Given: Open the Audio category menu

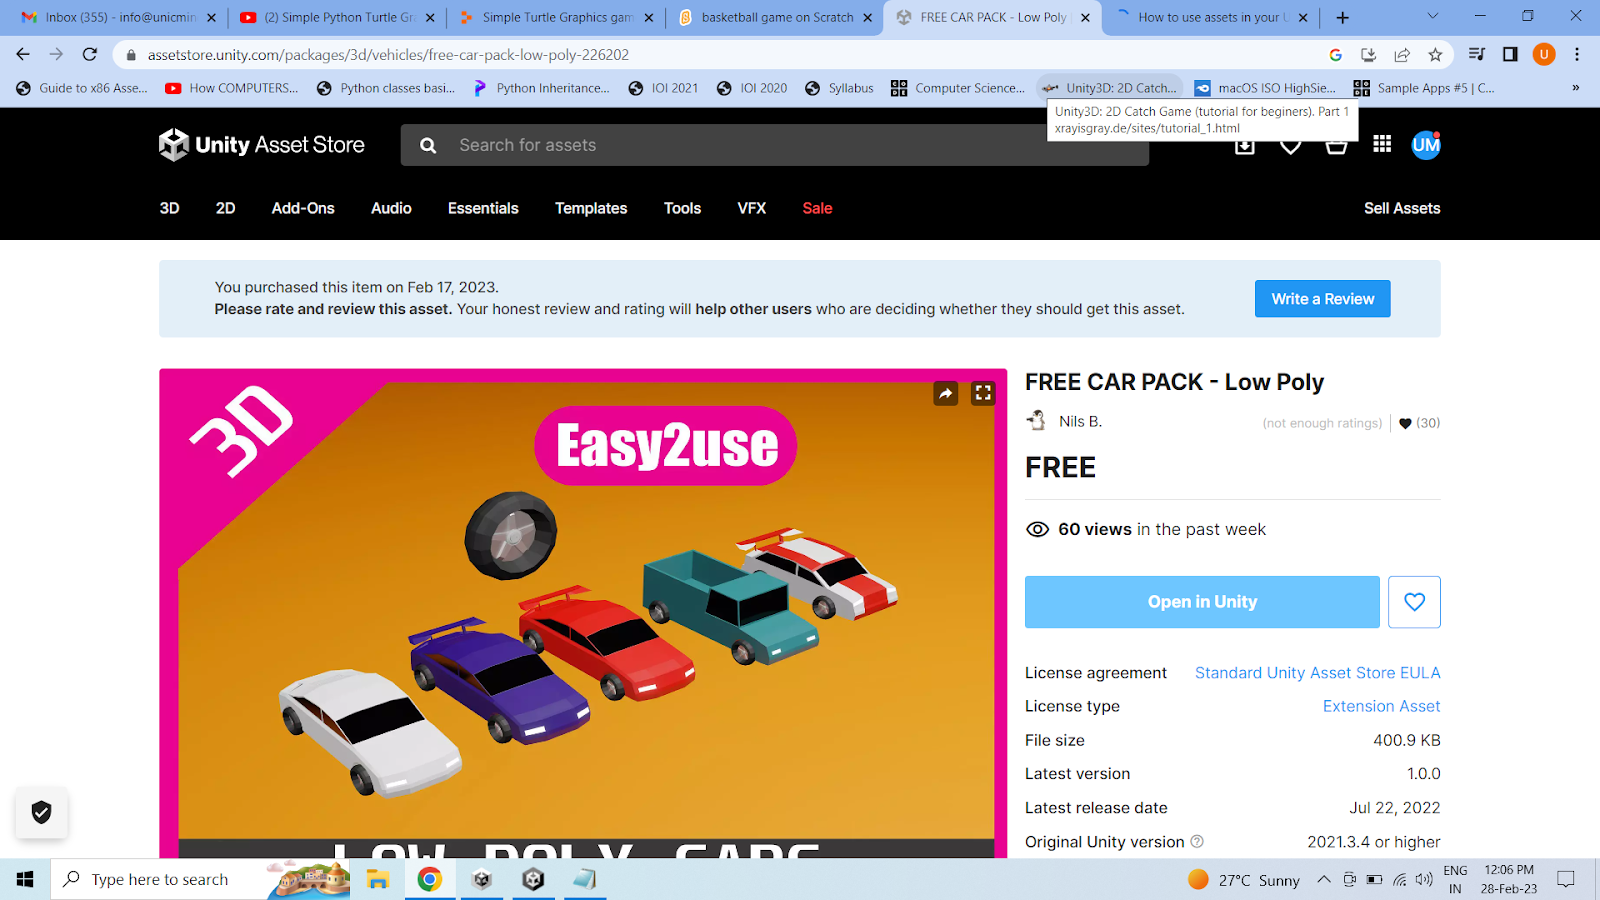Looking at the screenshot, I should [x=391, y=208].
